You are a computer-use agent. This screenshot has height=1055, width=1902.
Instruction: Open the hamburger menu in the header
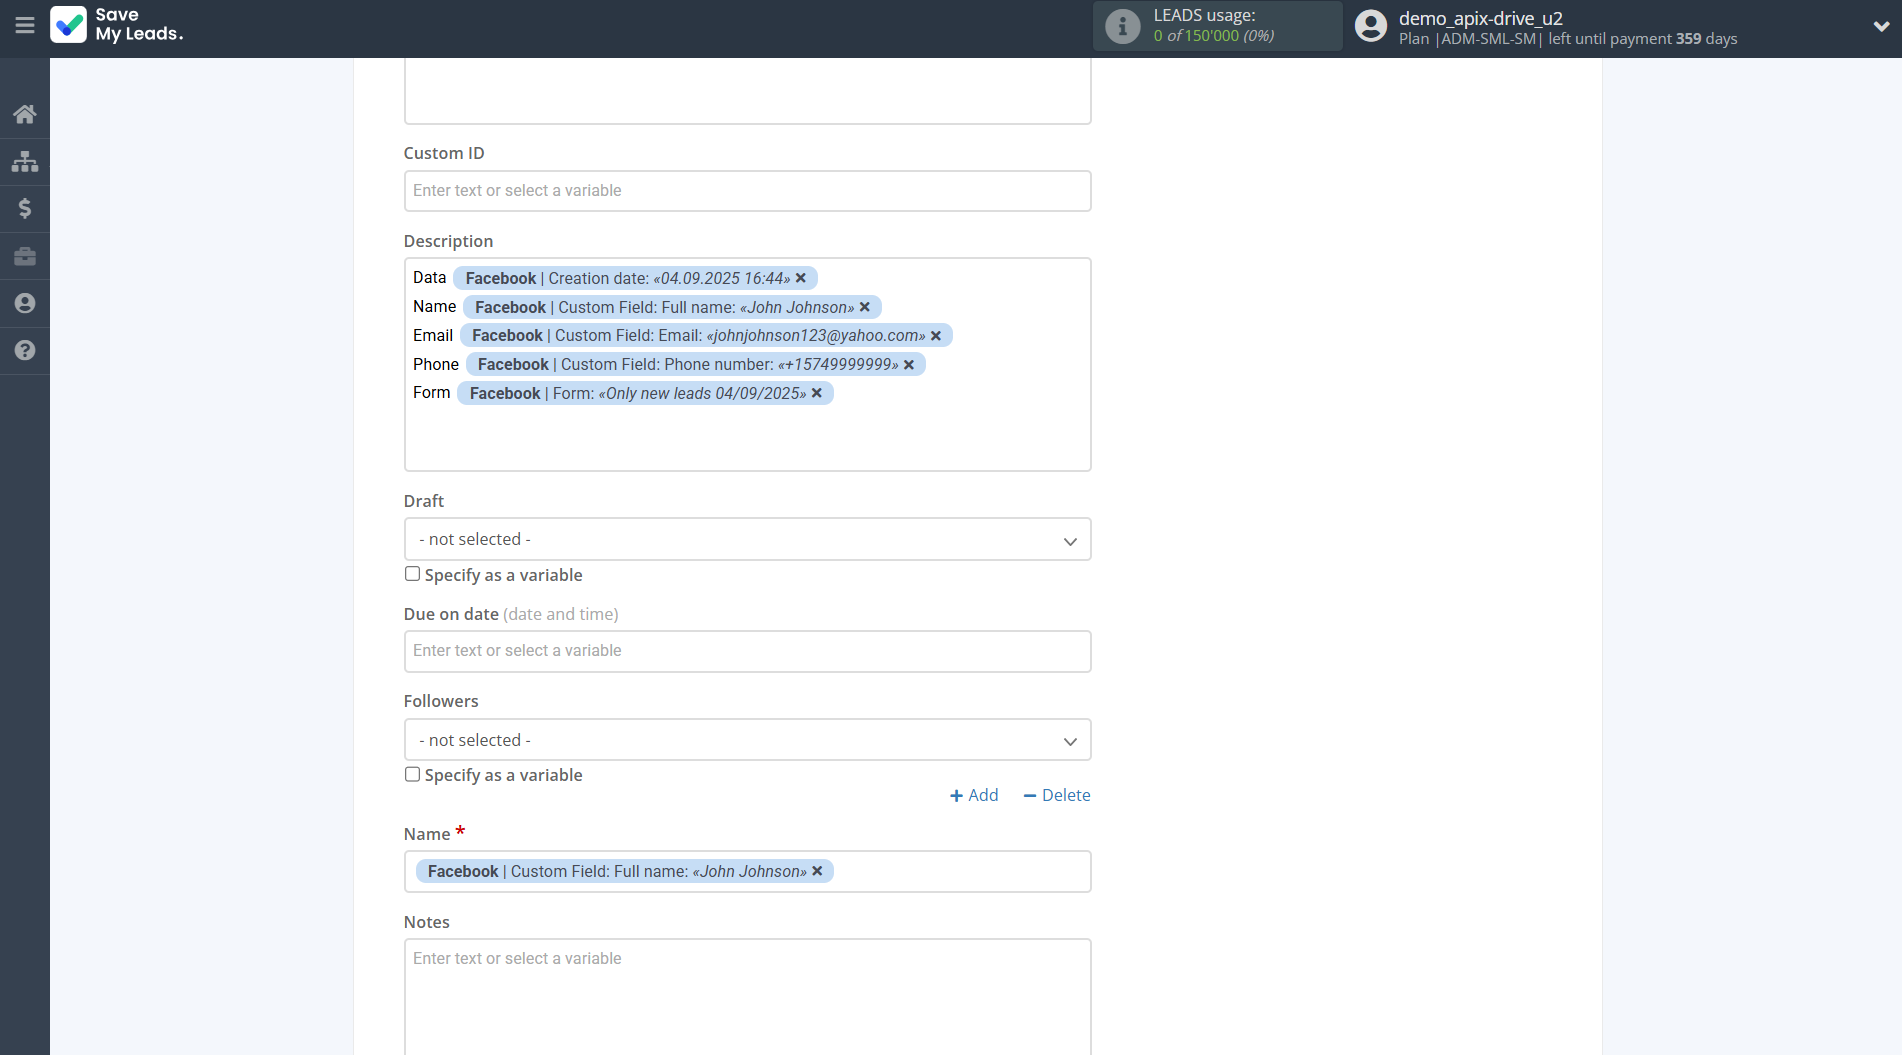point(25,26)
